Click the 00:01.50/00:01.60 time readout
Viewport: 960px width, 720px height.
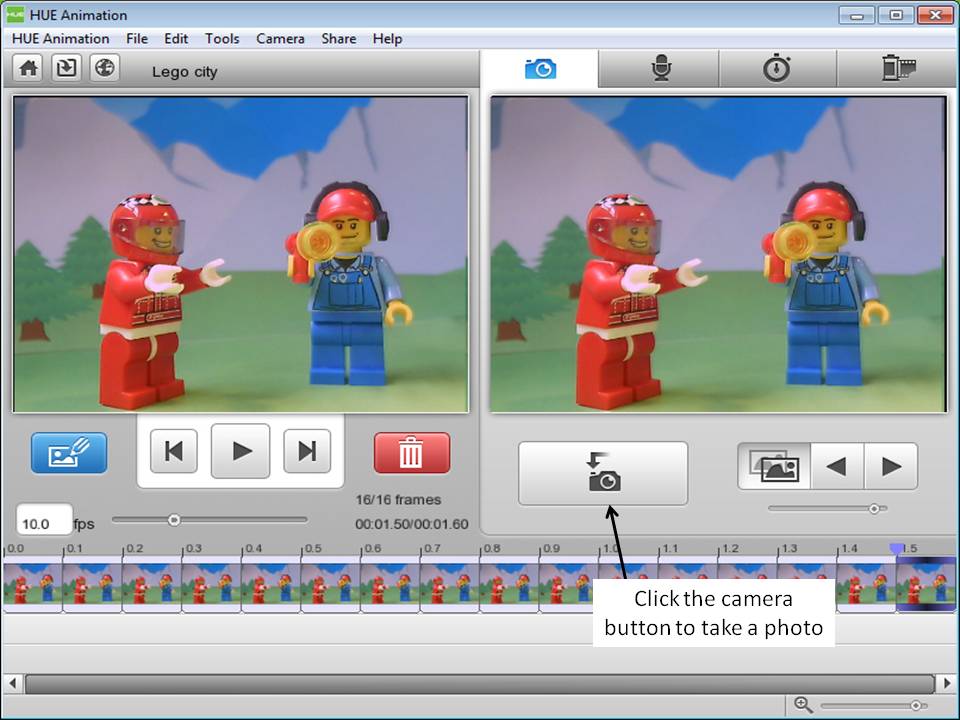411,524
